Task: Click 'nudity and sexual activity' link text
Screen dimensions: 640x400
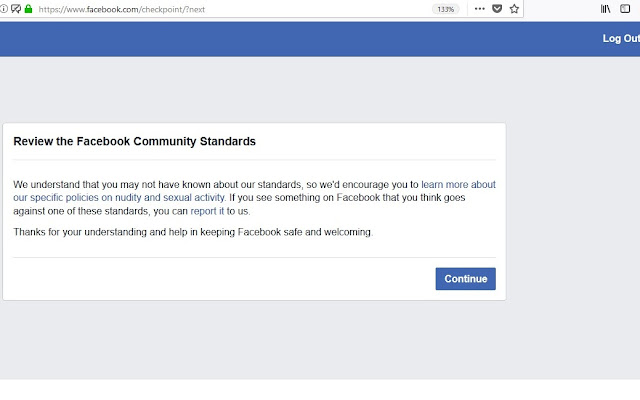Action: tap(169, 198)
